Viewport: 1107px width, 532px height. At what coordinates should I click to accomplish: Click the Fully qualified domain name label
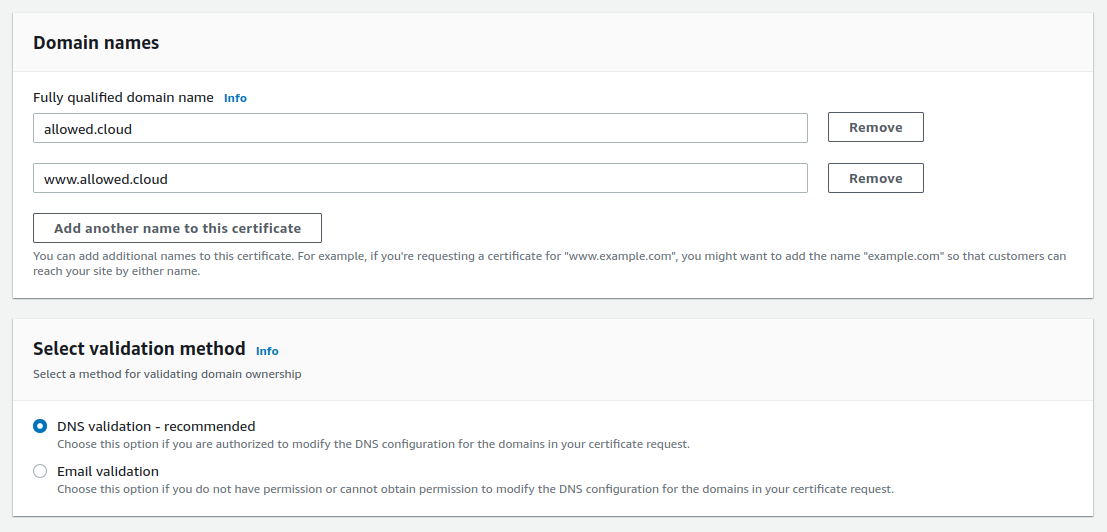[x=123, y=98]
